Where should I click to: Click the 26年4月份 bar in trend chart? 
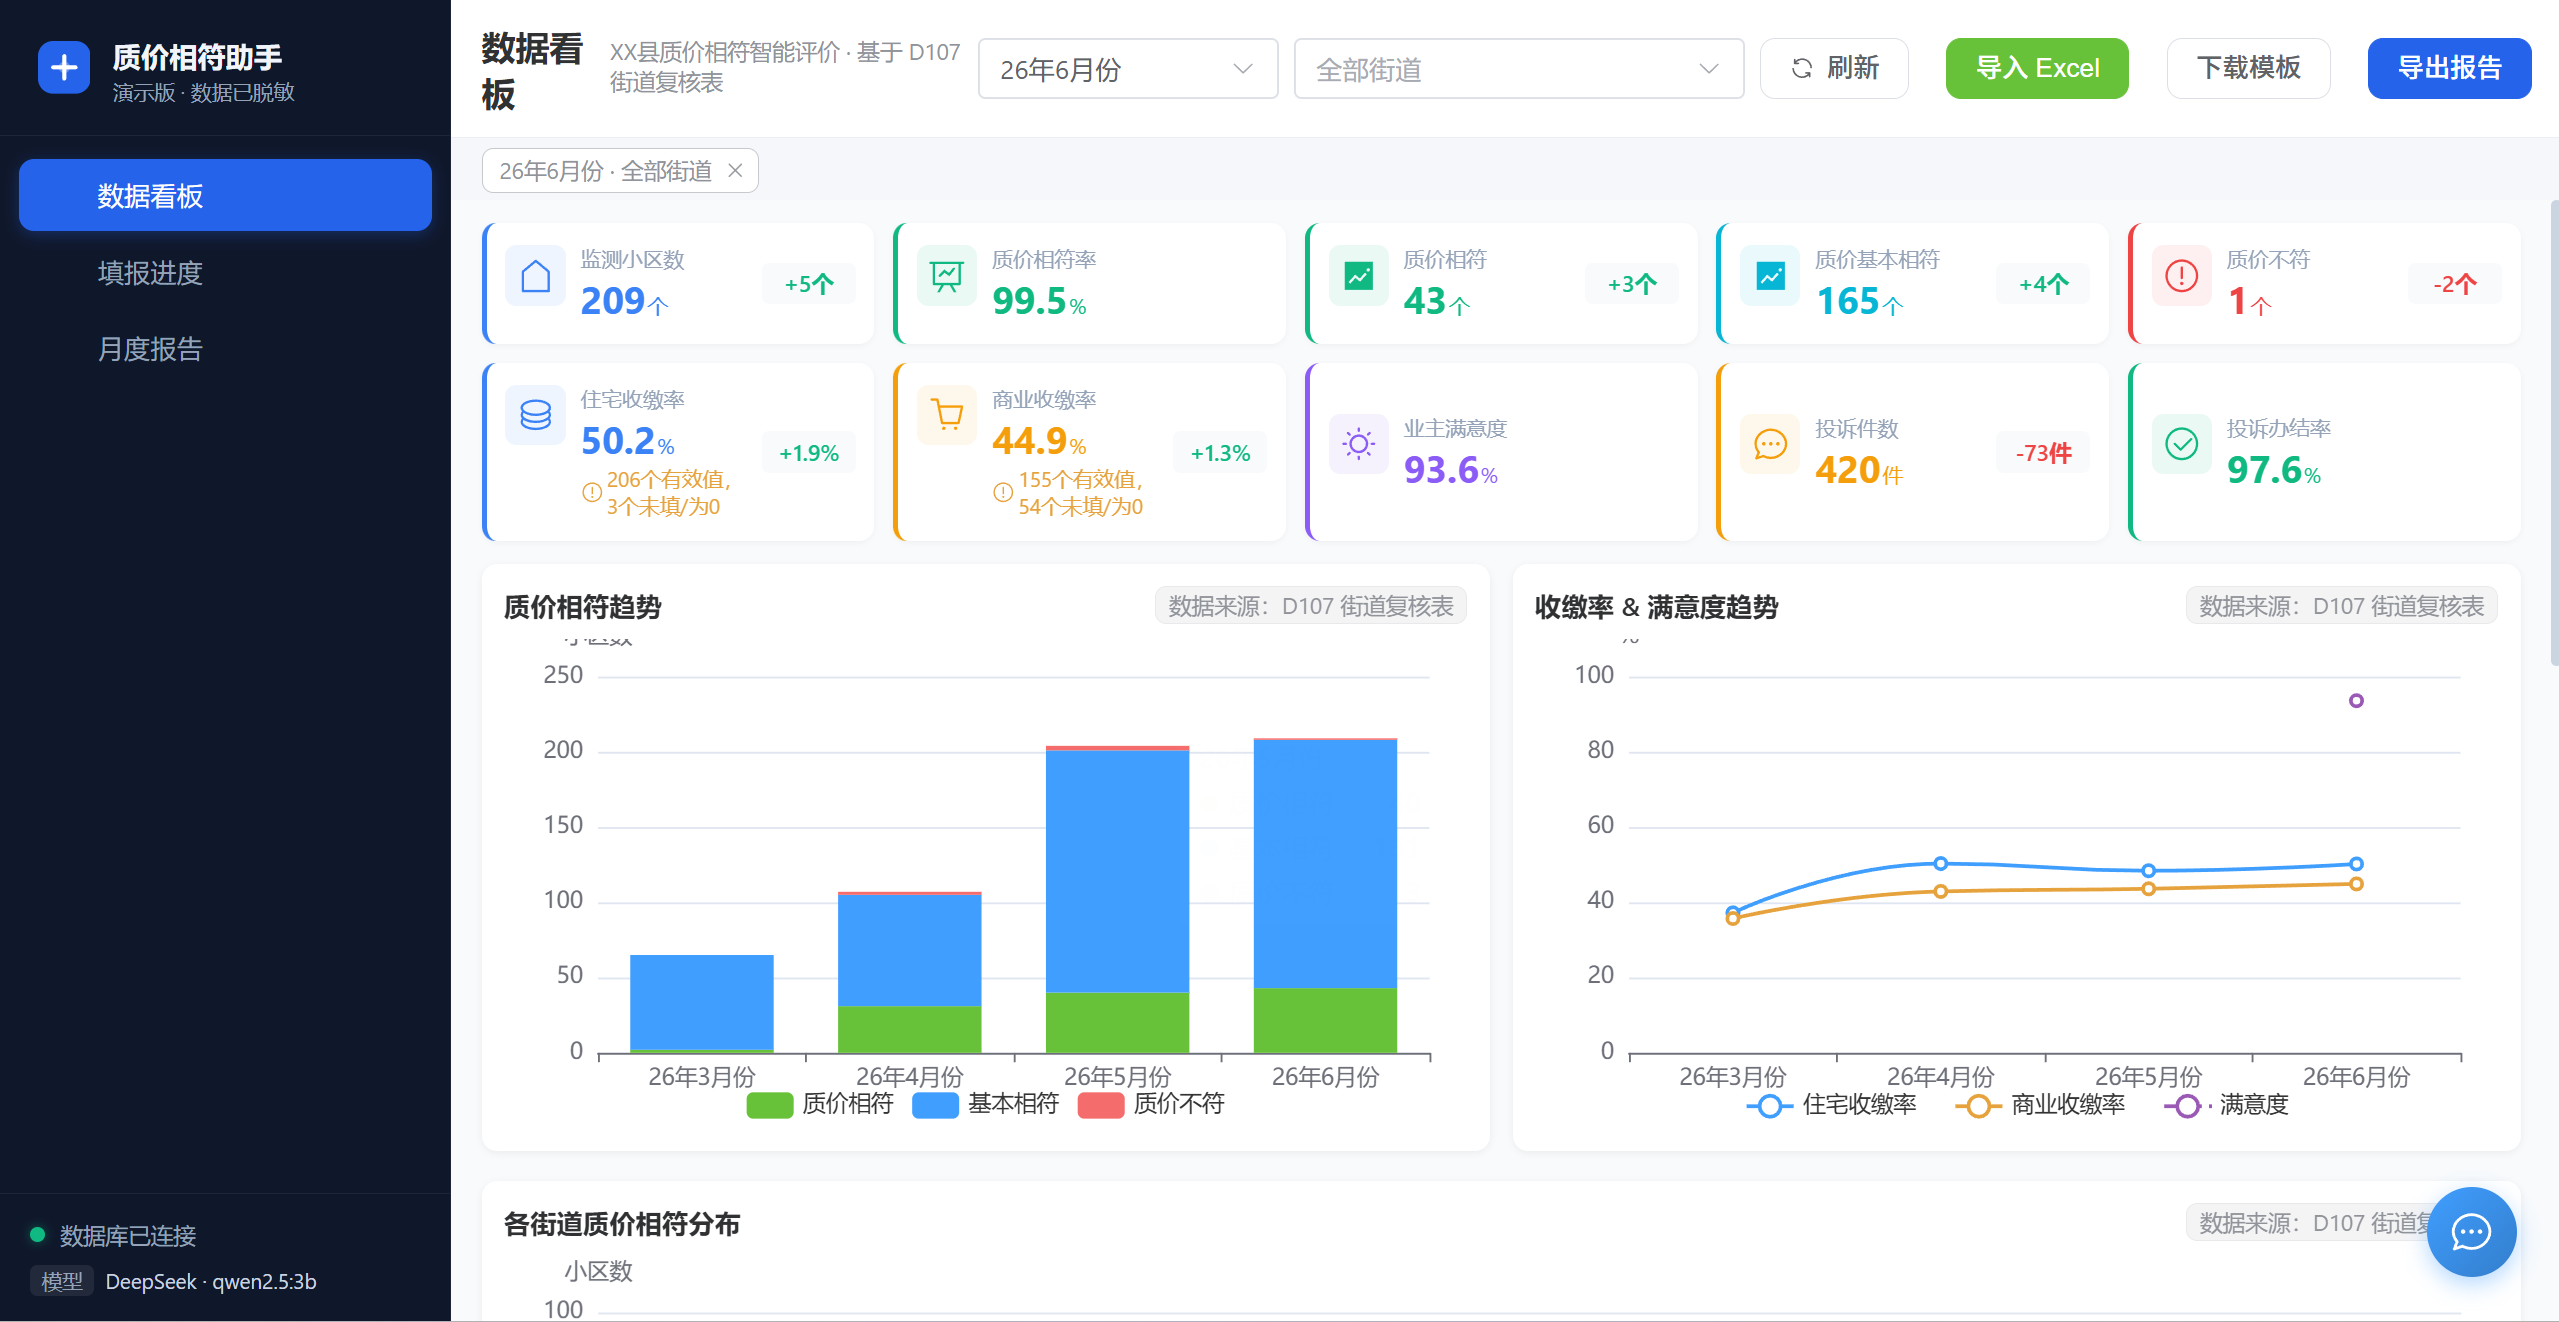click(x=909, y=972)
